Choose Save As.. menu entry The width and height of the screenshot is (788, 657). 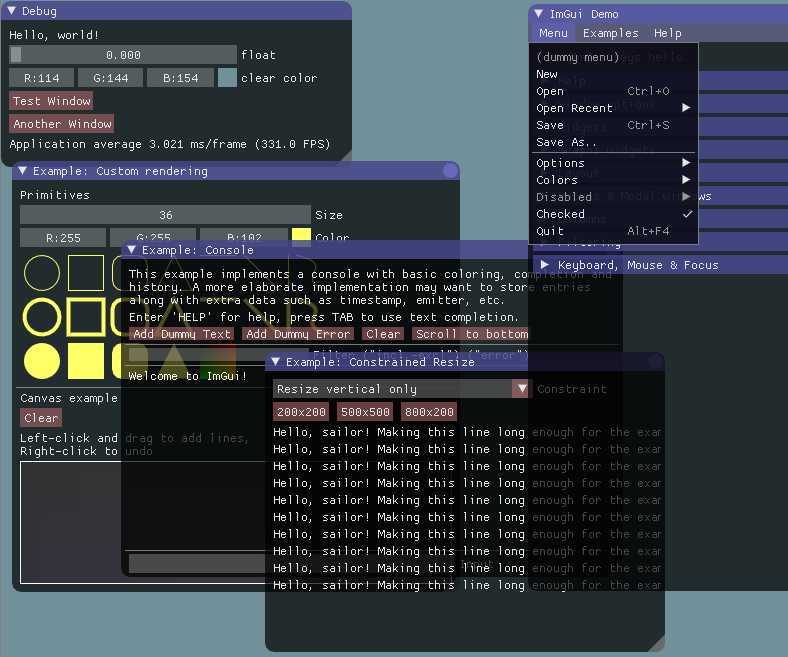coord(613,142)
